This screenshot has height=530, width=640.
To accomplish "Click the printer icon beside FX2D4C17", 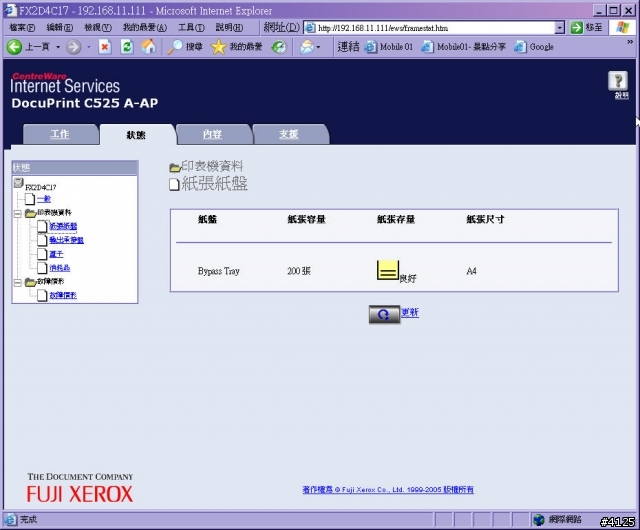I will [18, 183].
